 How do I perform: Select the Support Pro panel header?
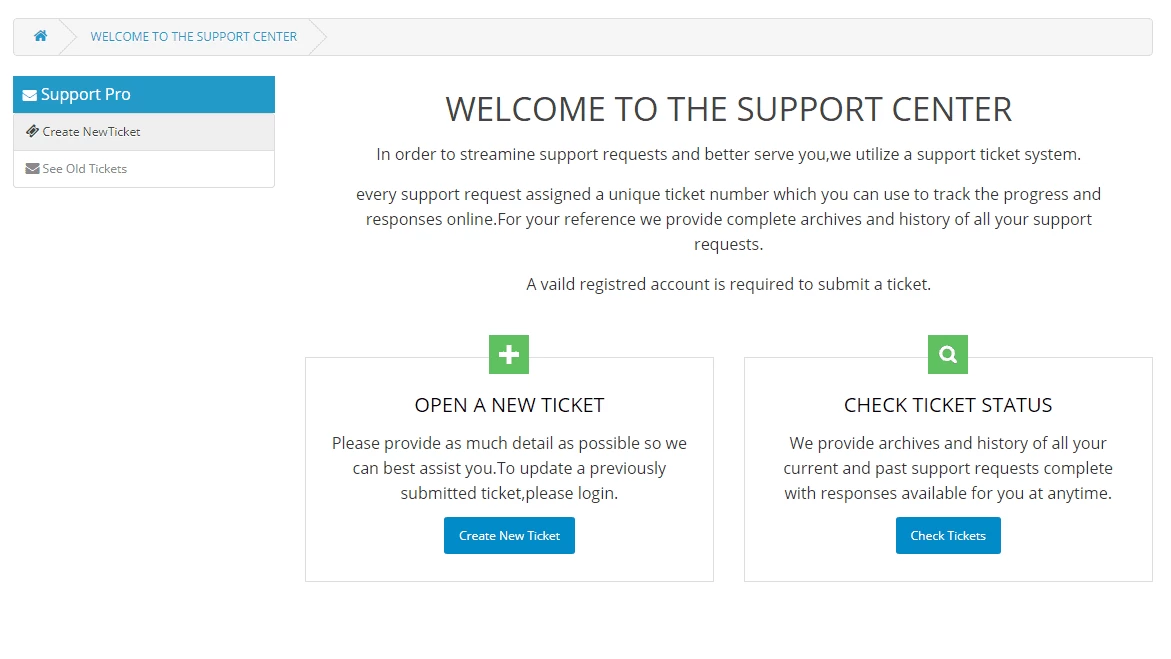(x=143, y=94)
